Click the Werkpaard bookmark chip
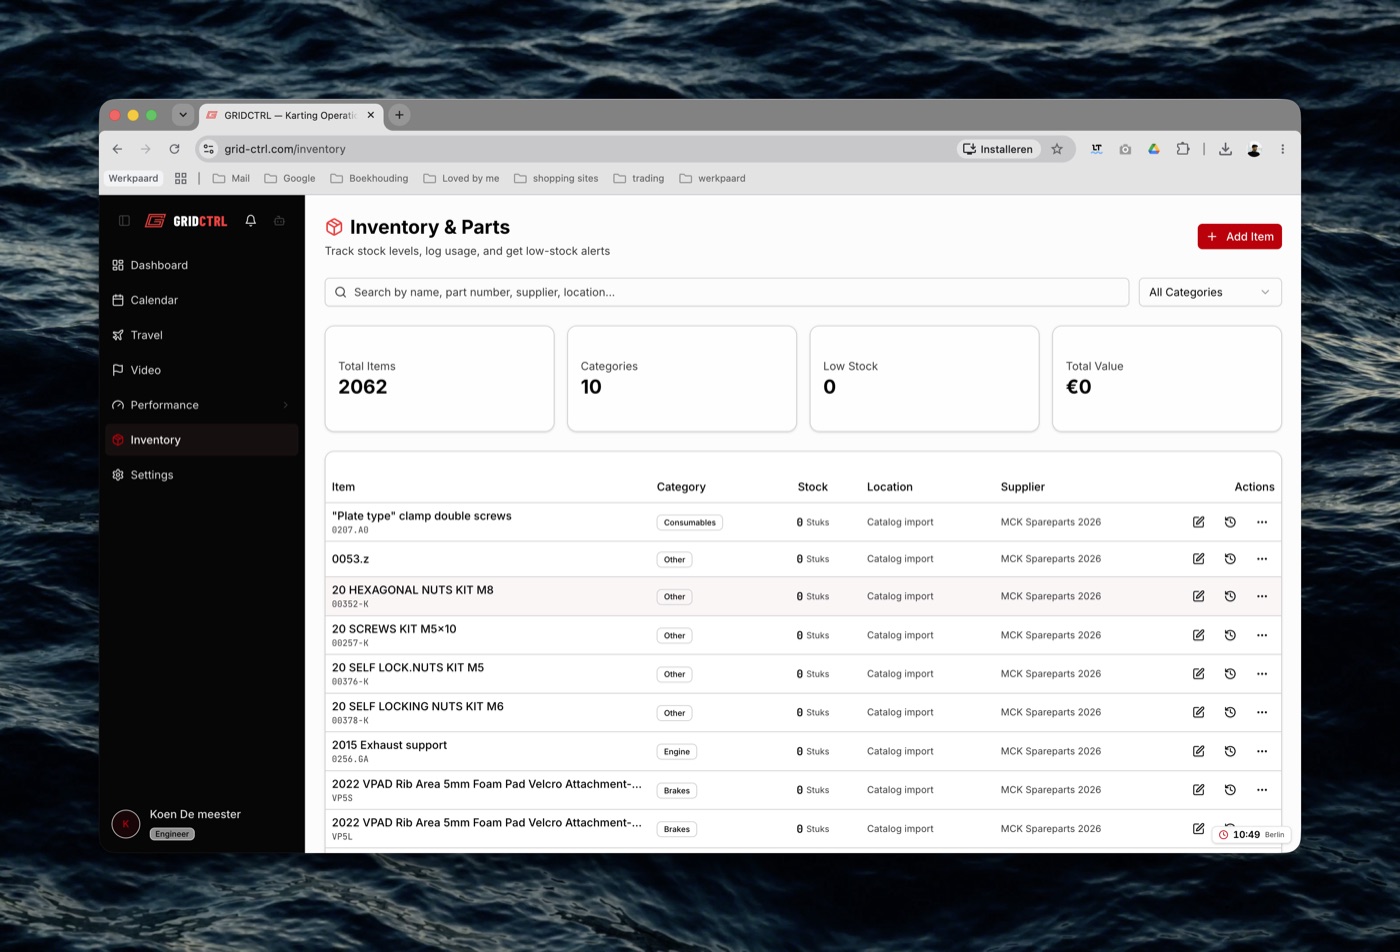Image resolution: width=1400 pixels, height=952 pixels. pos(133,178)
